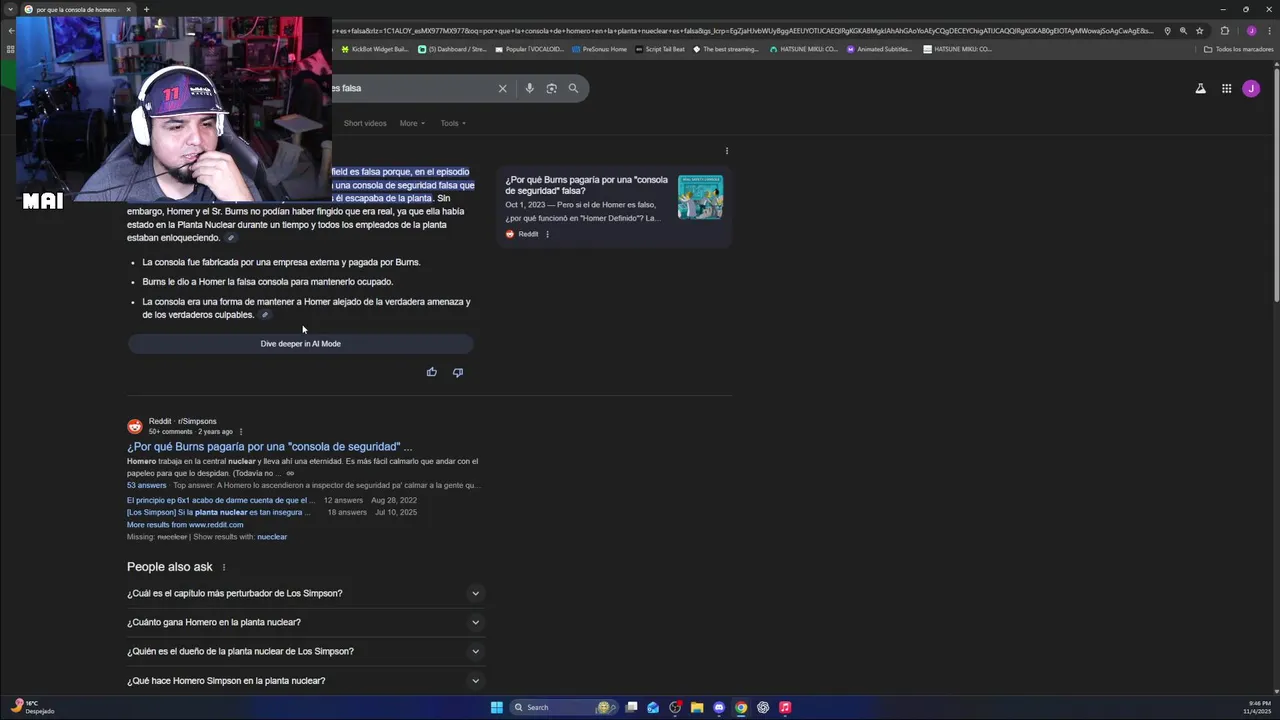Open PreSonus: Home bookmark

pyautogui.click(x=599, y=49)
